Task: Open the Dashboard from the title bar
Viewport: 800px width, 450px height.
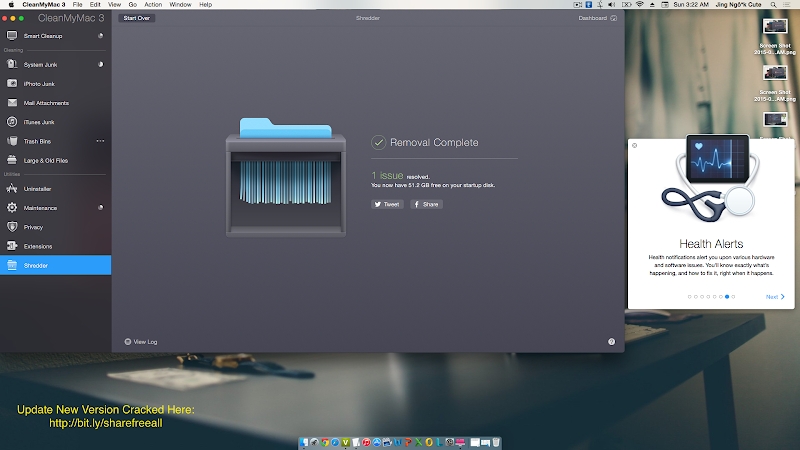Action: pyautogui.click(x=597, y=18)
